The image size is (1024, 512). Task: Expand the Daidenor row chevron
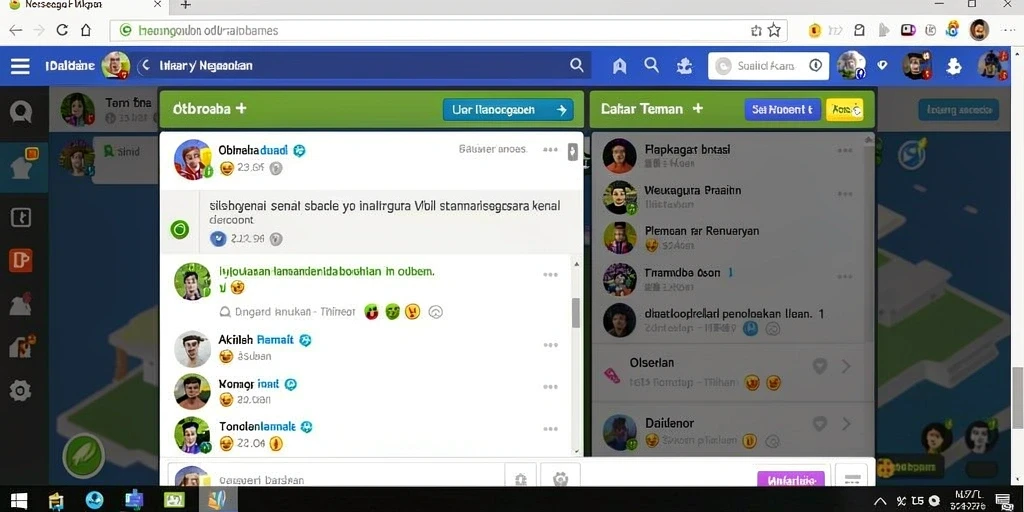pyautogui.click(x=846, y=424)
